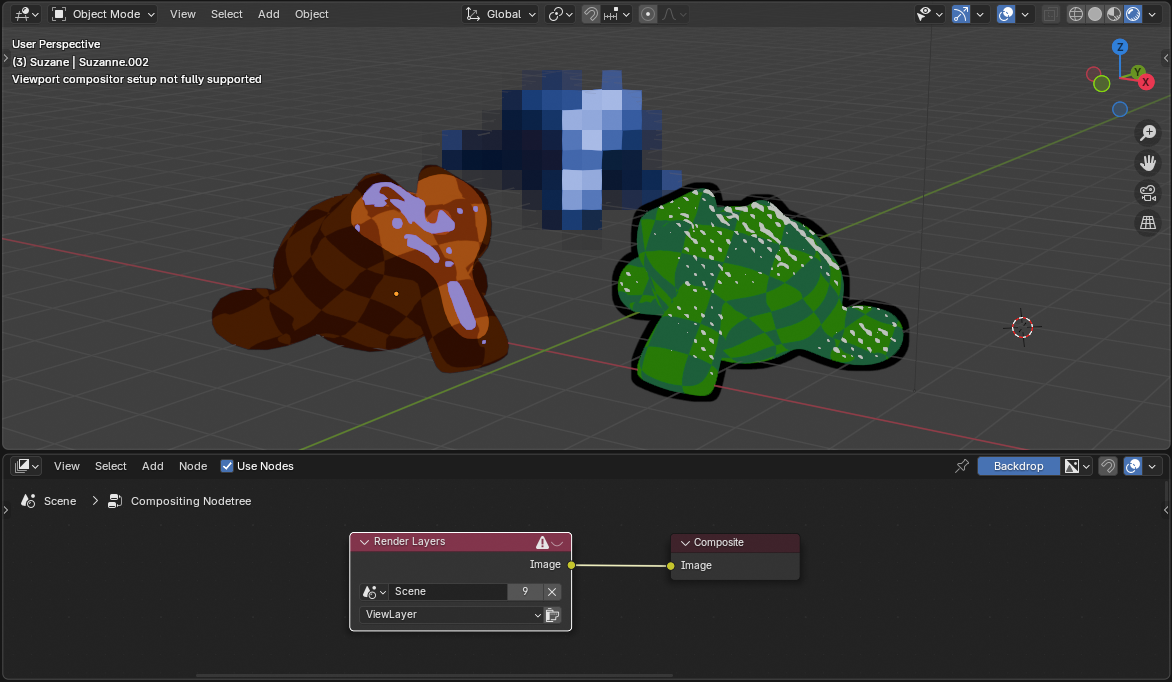Expand viewport sidebar with right arrow
The width and height of the screenshot is (1172, 682).
click(1166, 58)
